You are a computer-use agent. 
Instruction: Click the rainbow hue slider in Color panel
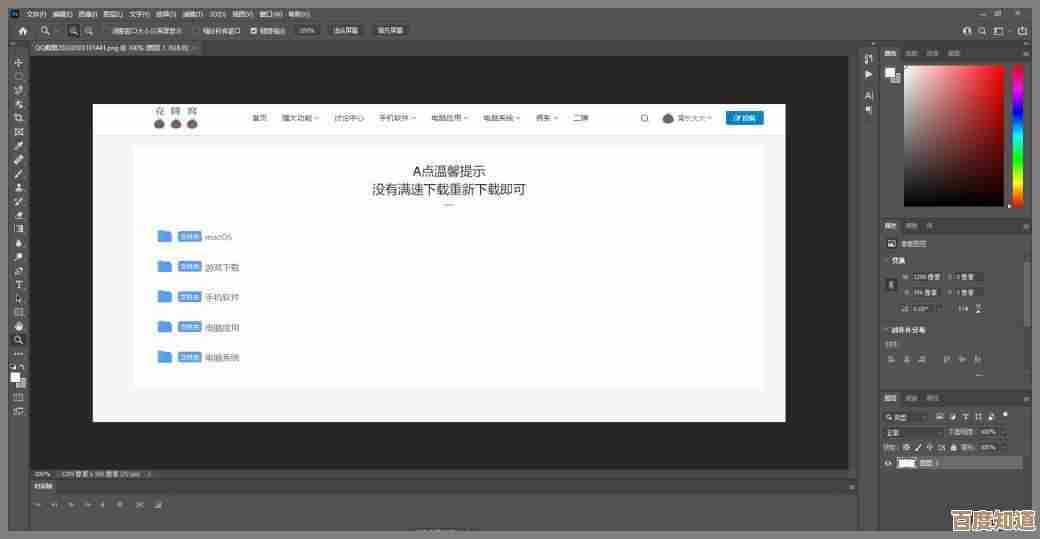tap(1017, 134)
